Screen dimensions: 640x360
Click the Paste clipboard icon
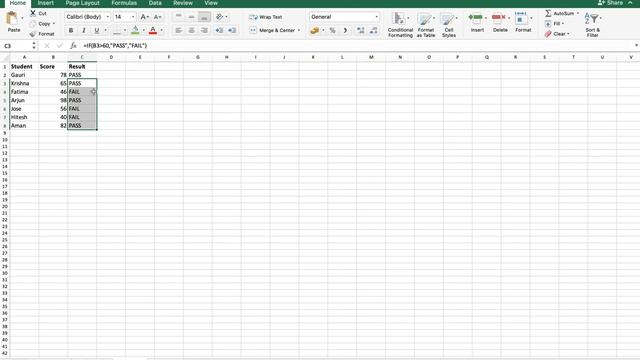[13, 18]
